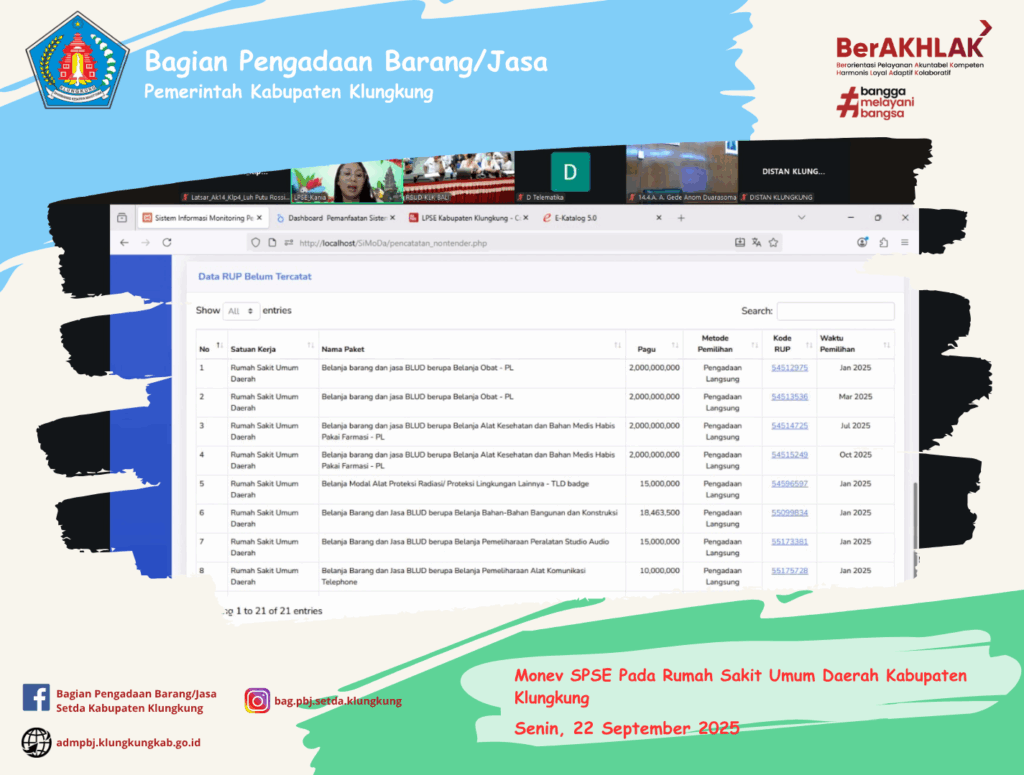The image size is (1024, 775).
Task: Click the table Search input field
Action: 835,311
